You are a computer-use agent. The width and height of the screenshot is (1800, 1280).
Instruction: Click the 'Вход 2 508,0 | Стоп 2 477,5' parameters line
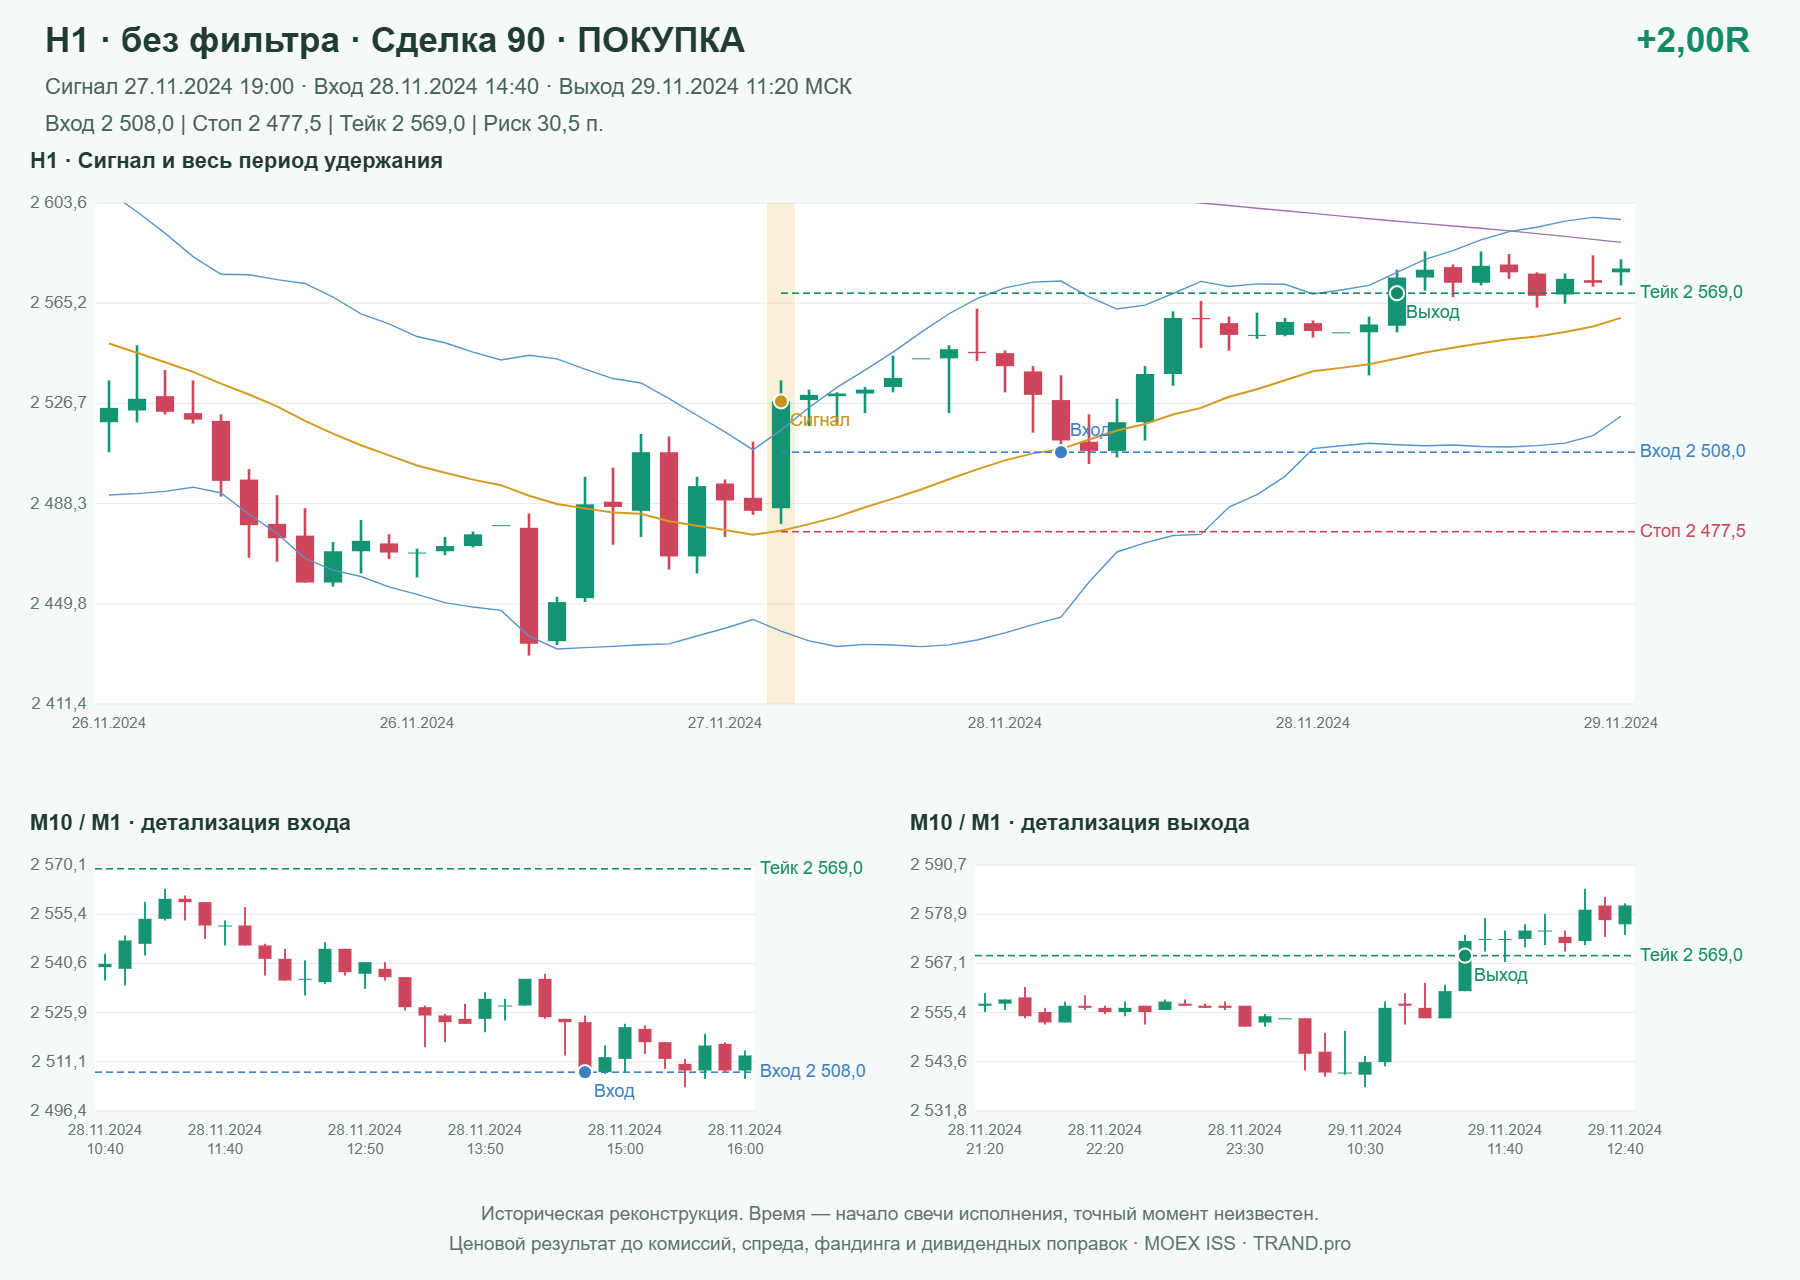[x=324, y=124]
